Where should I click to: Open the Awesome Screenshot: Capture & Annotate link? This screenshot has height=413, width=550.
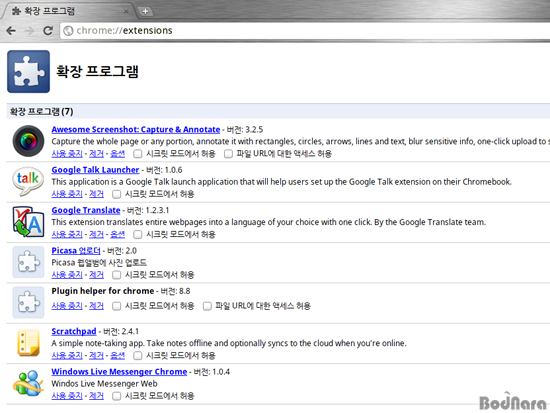coord(136,129)
